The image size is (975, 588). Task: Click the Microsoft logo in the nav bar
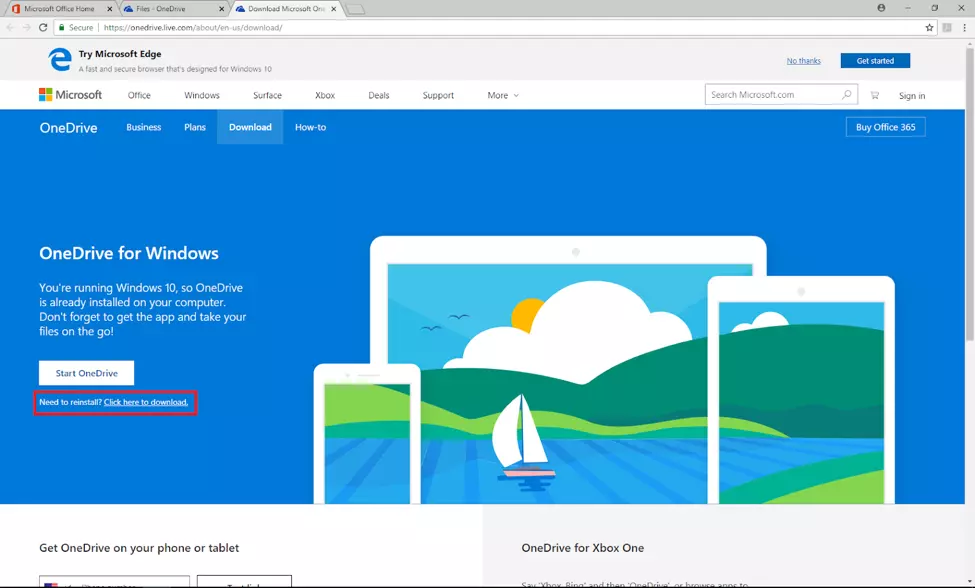click(70, 94)
